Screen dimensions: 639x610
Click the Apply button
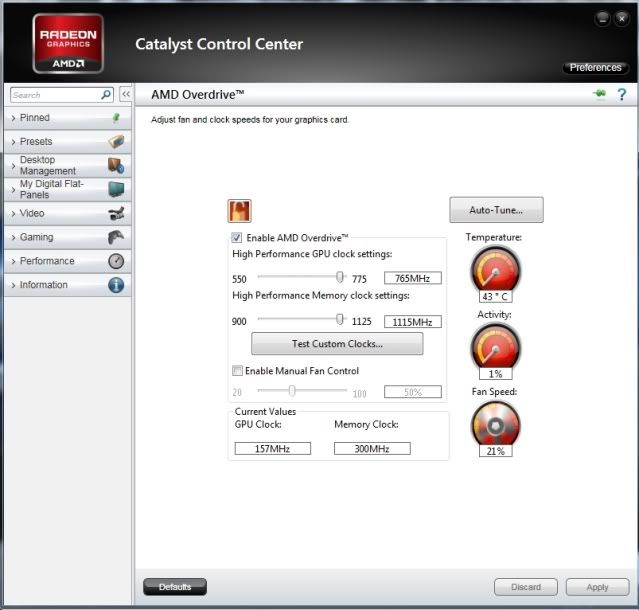pyautogui.click(x=597, y=587)
